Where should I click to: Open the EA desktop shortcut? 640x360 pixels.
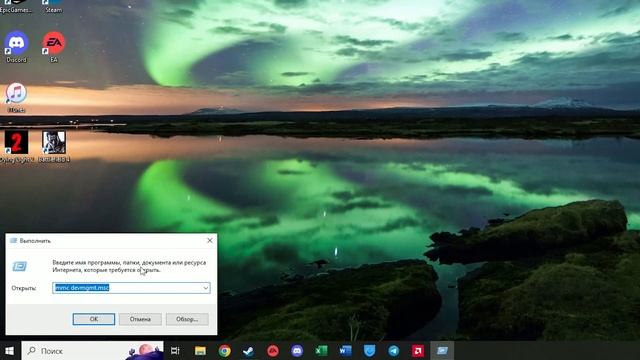click(54, 47)
